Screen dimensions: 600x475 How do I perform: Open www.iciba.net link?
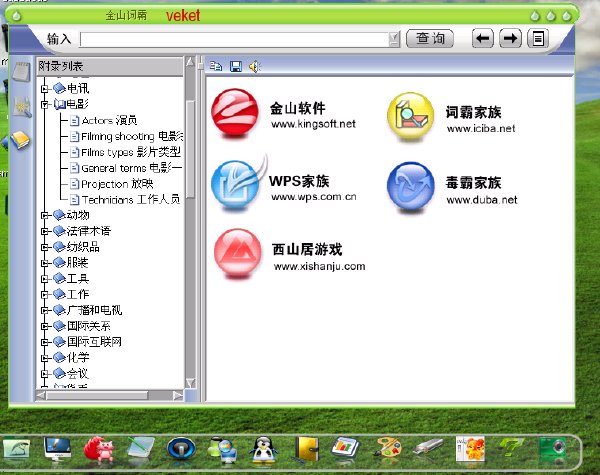tap(481, 129)
